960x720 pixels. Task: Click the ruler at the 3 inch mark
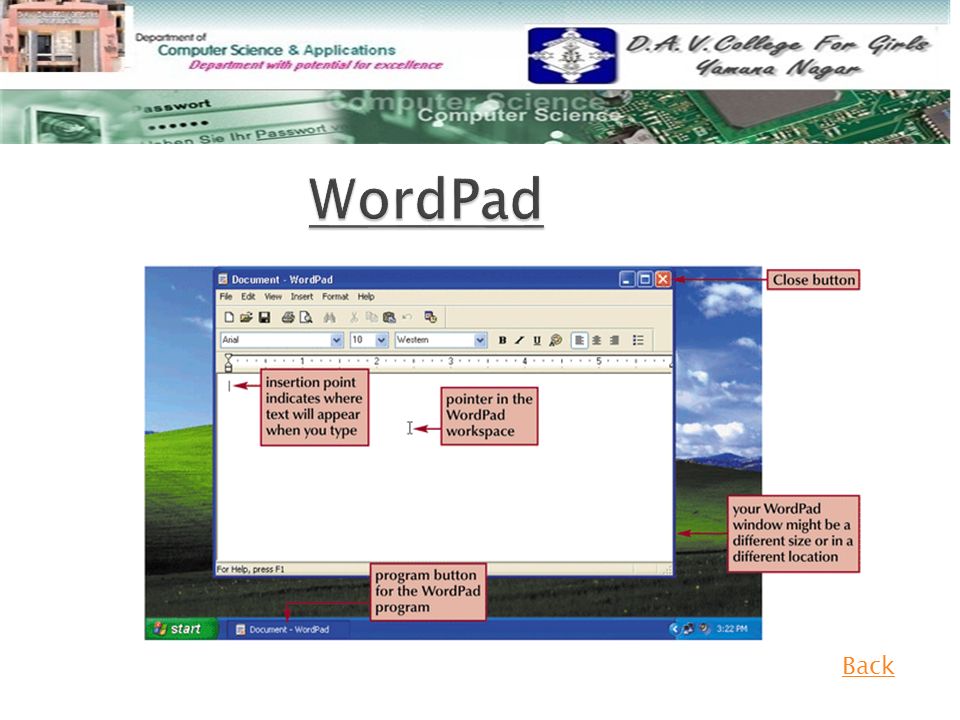pyautogui.click(x=451, y=361)
